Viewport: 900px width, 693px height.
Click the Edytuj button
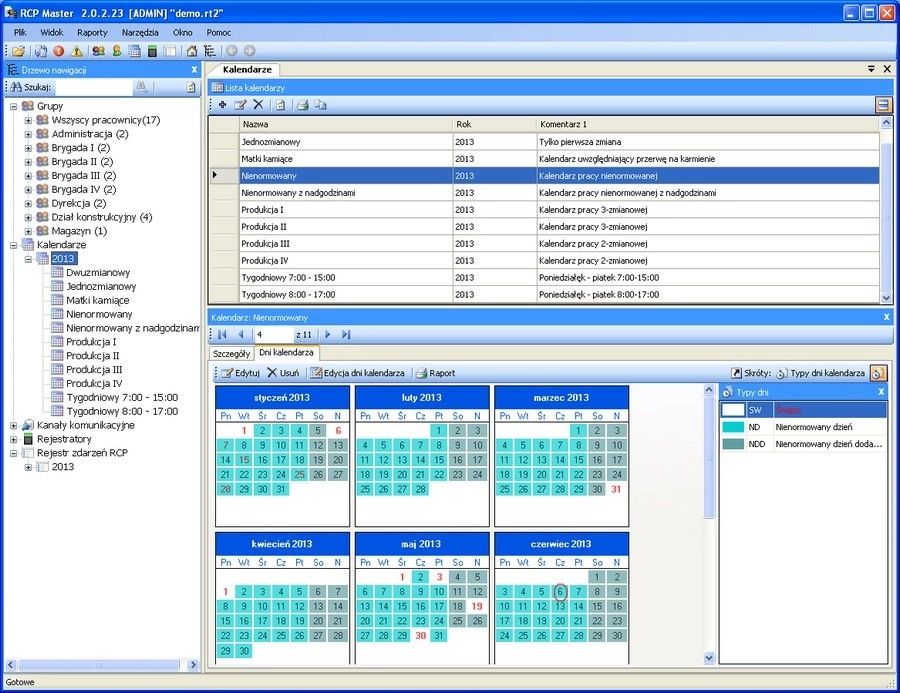tap(241, 373)
